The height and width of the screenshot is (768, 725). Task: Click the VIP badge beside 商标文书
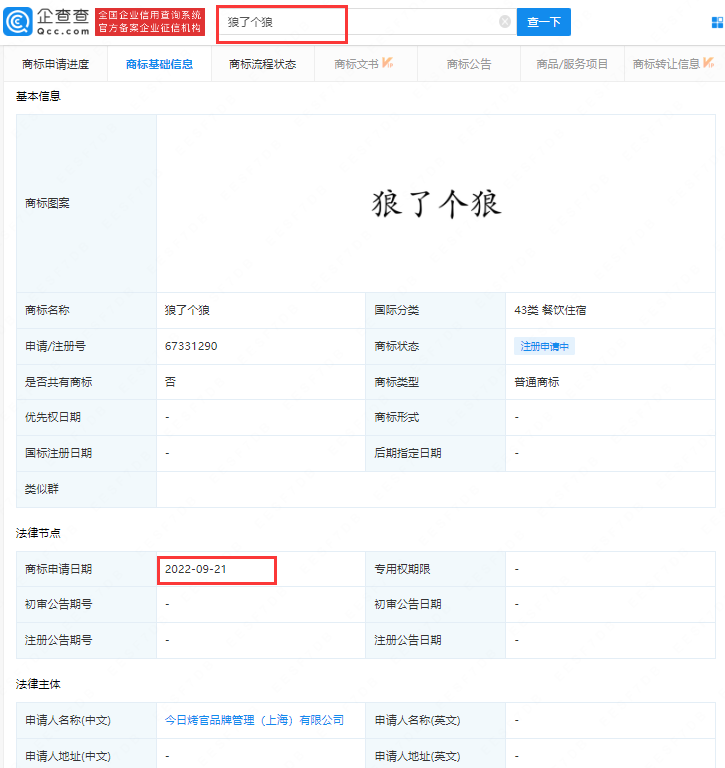[388, 63]
